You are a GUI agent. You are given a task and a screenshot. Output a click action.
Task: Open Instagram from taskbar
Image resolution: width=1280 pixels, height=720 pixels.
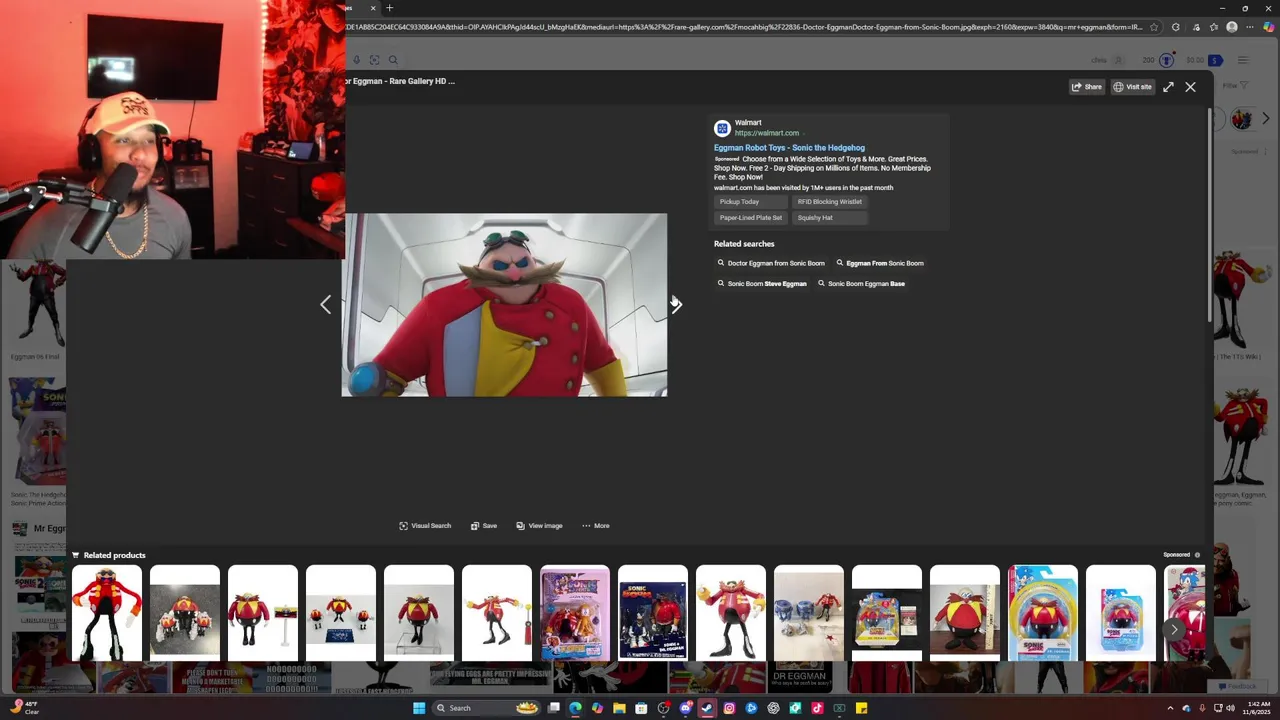[729, 708]
